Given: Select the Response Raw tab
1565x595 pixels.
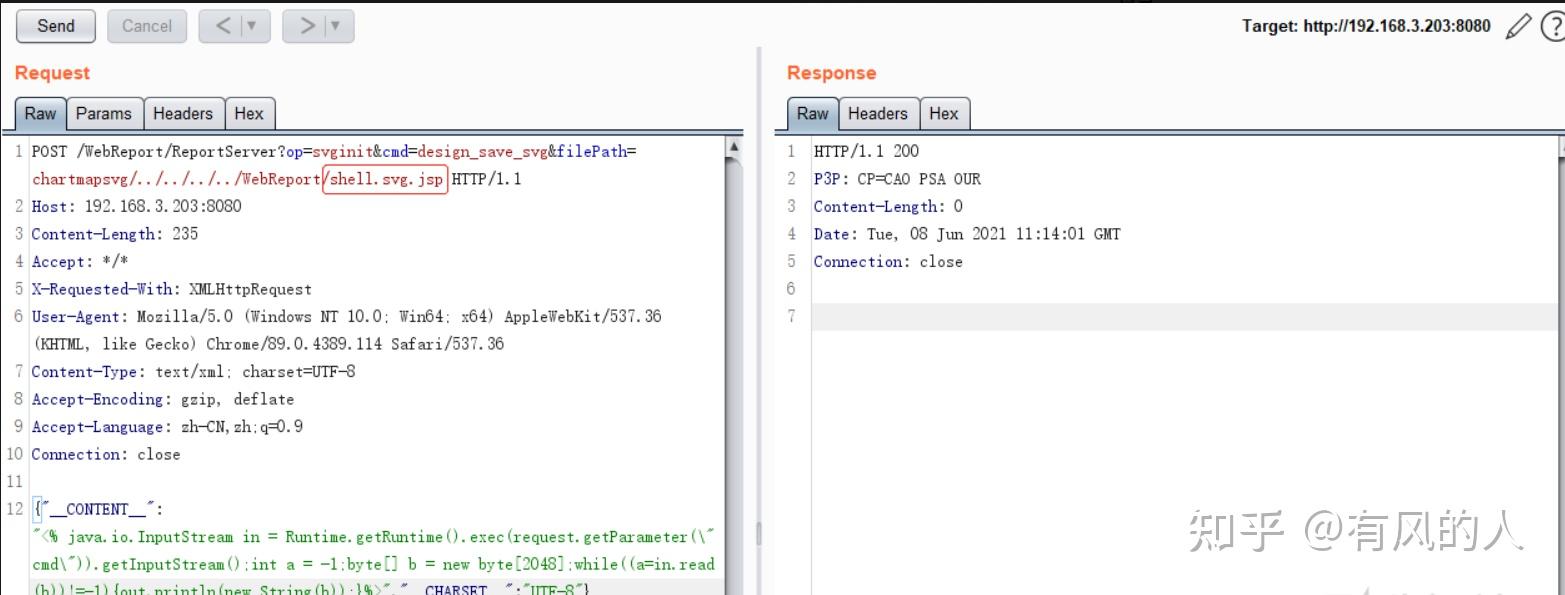Looking at the screenshot, I should pyautogui.click(x=812, y=114).
